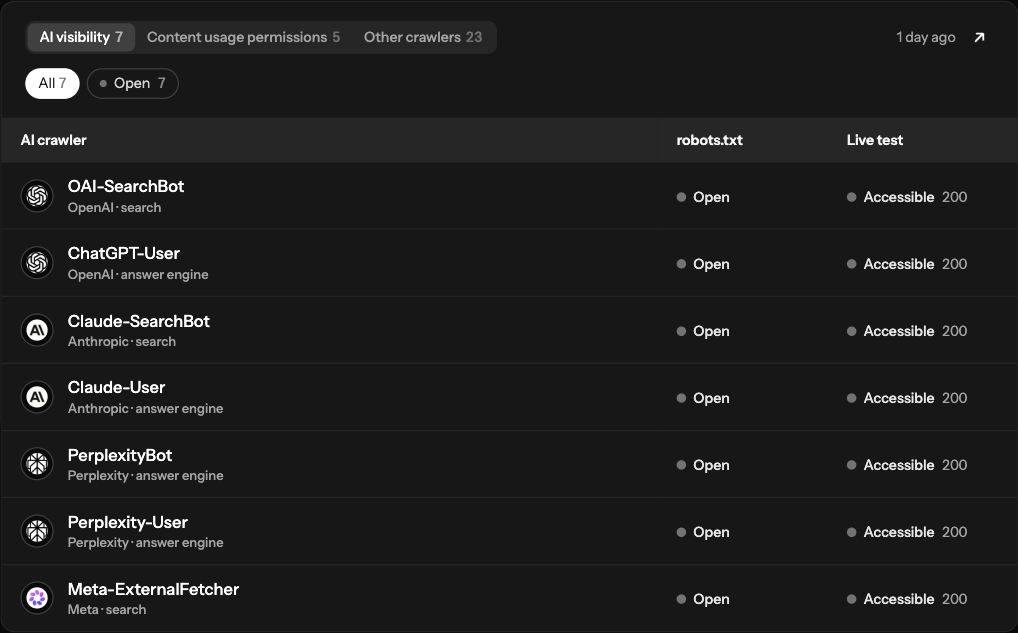Screen dimensions: 1018x633
Task: Click the 1 day ago timestamp
Action: pos(926,38)
